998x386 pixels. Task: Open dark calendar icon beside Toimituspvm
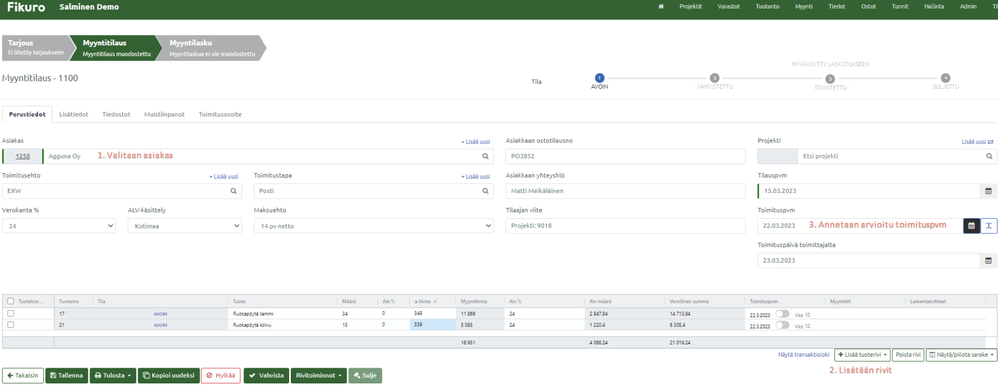pos(971,225)
